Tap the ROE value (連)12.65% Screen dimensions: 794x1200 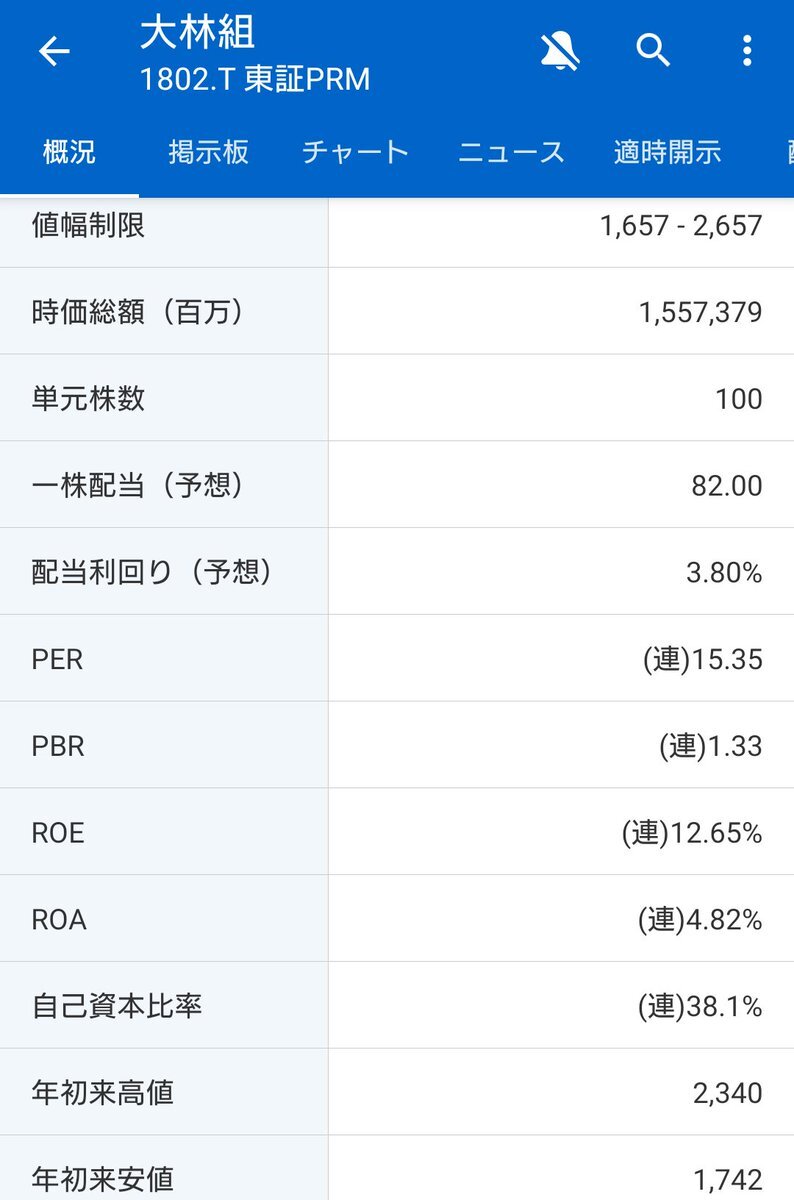692,833
